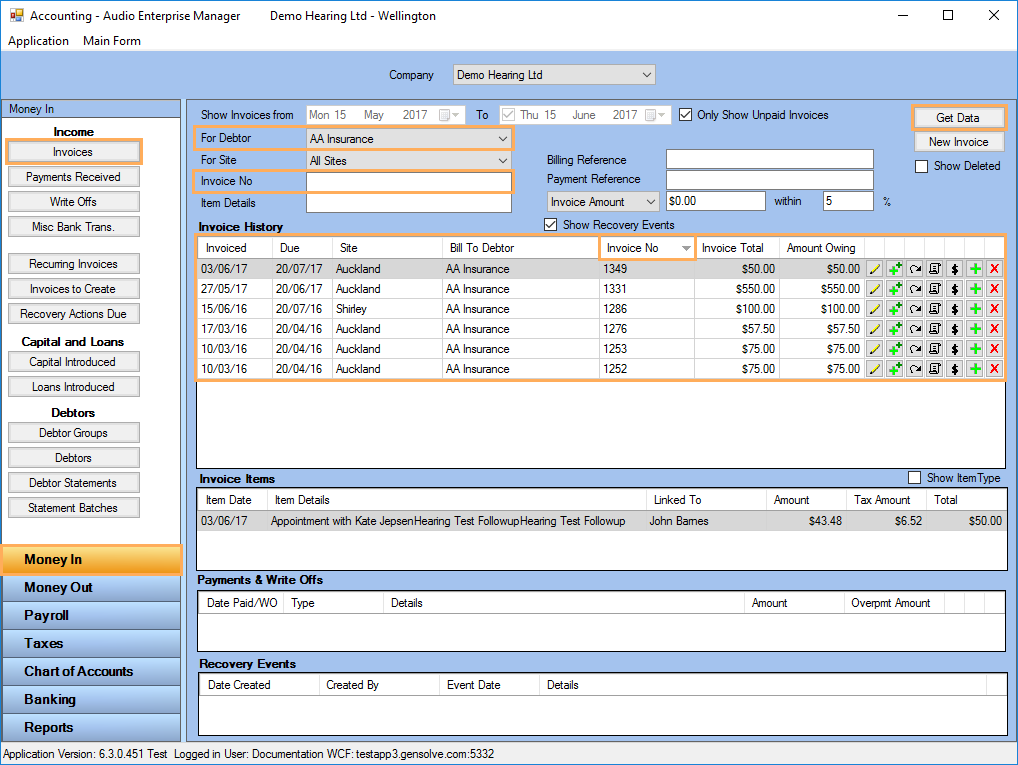Edit invoice 1276 with pencil icon
Image resolution: width=1018 pixels, height=765 pixels.
(875, 329)
